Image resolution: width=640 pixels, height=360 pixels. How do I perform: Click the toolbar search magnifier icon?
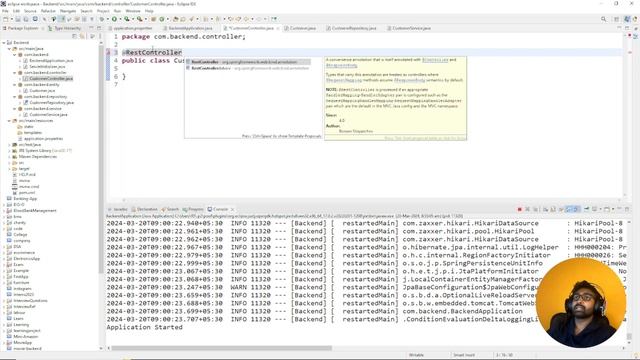603,19
